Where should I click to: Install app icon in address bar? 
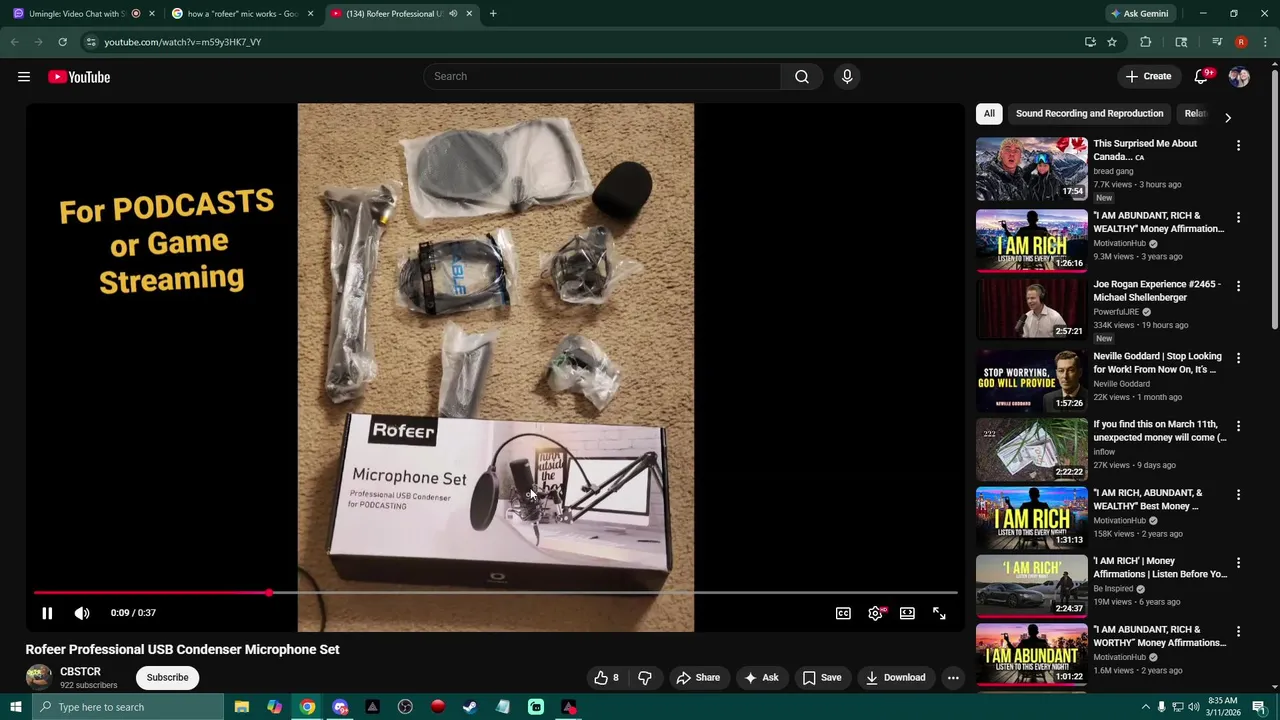1090,42
